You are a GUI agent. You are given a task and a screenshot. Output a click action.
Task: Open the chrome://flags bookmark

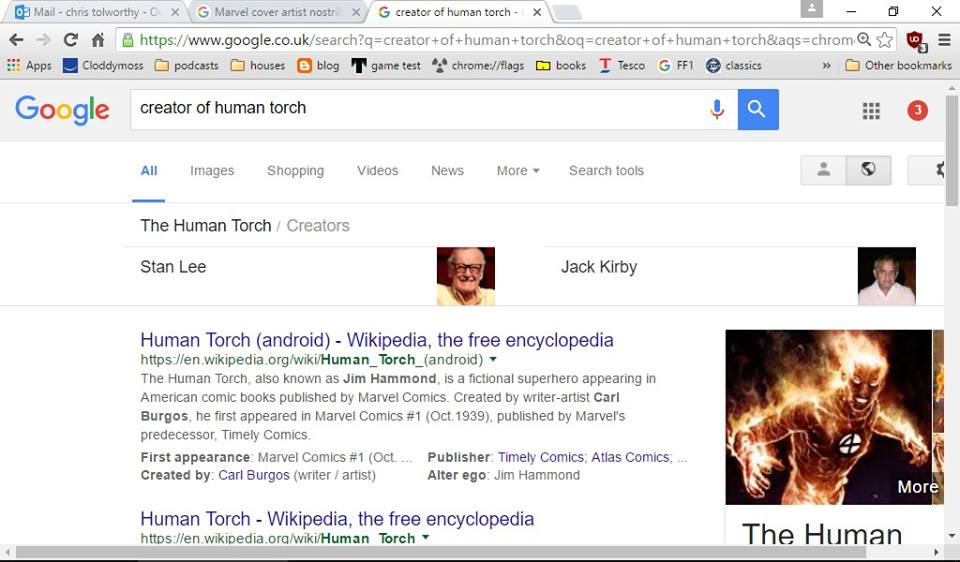coord(478,66)
